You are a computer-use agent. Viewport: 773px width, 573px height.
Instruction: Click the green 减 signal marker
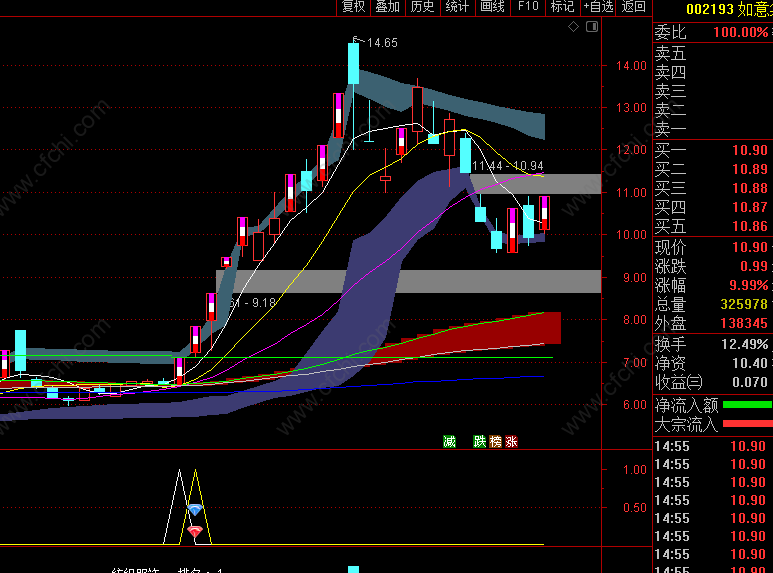click(x=449, y=441)
